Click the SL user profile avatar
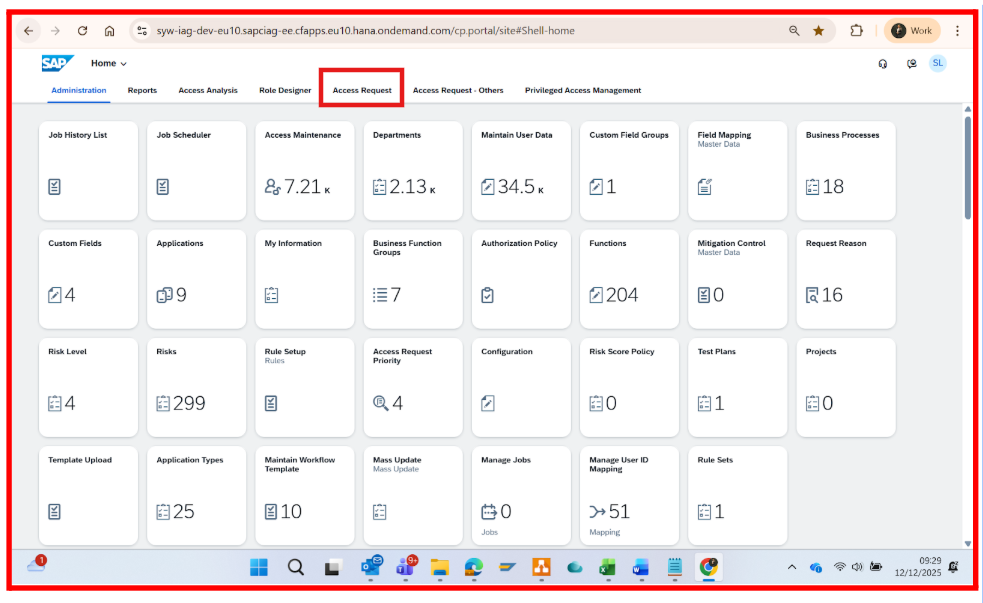The height and width of the screenshot is (603, 983). tap(937, 63)
